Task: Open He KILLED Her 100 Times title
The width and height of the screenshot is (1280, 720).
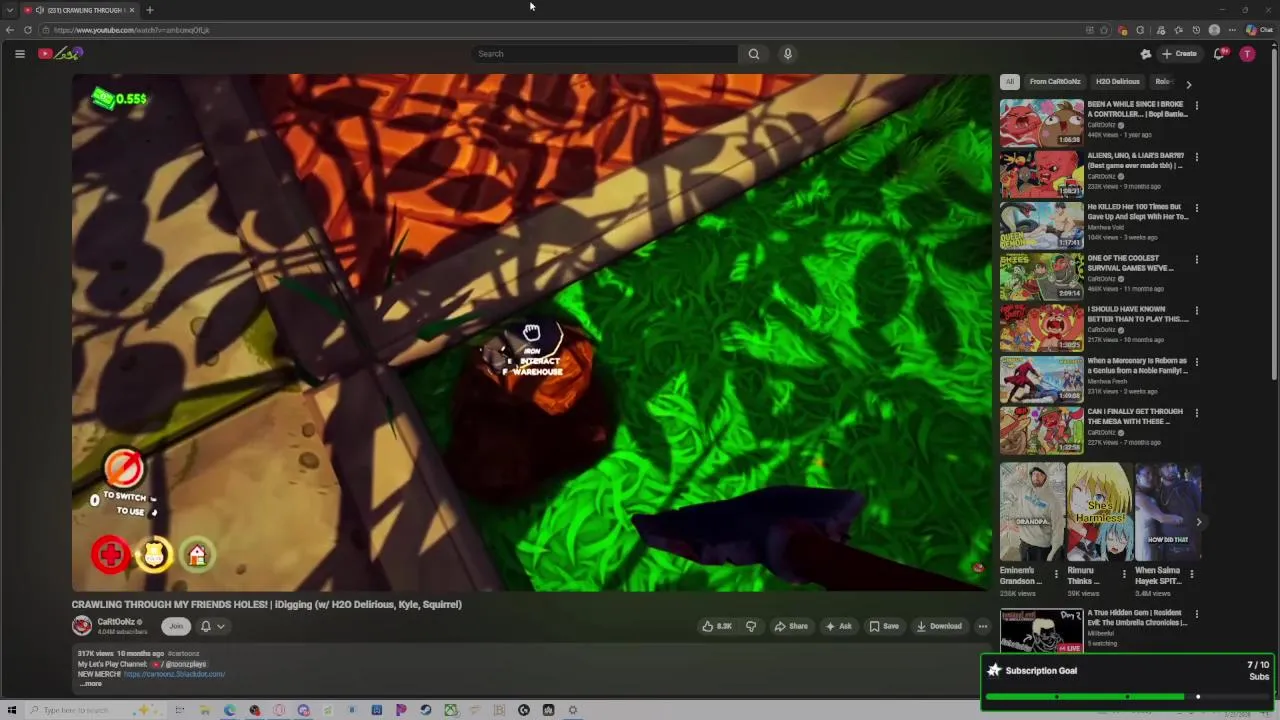Action: click(x=1138, y=212)
